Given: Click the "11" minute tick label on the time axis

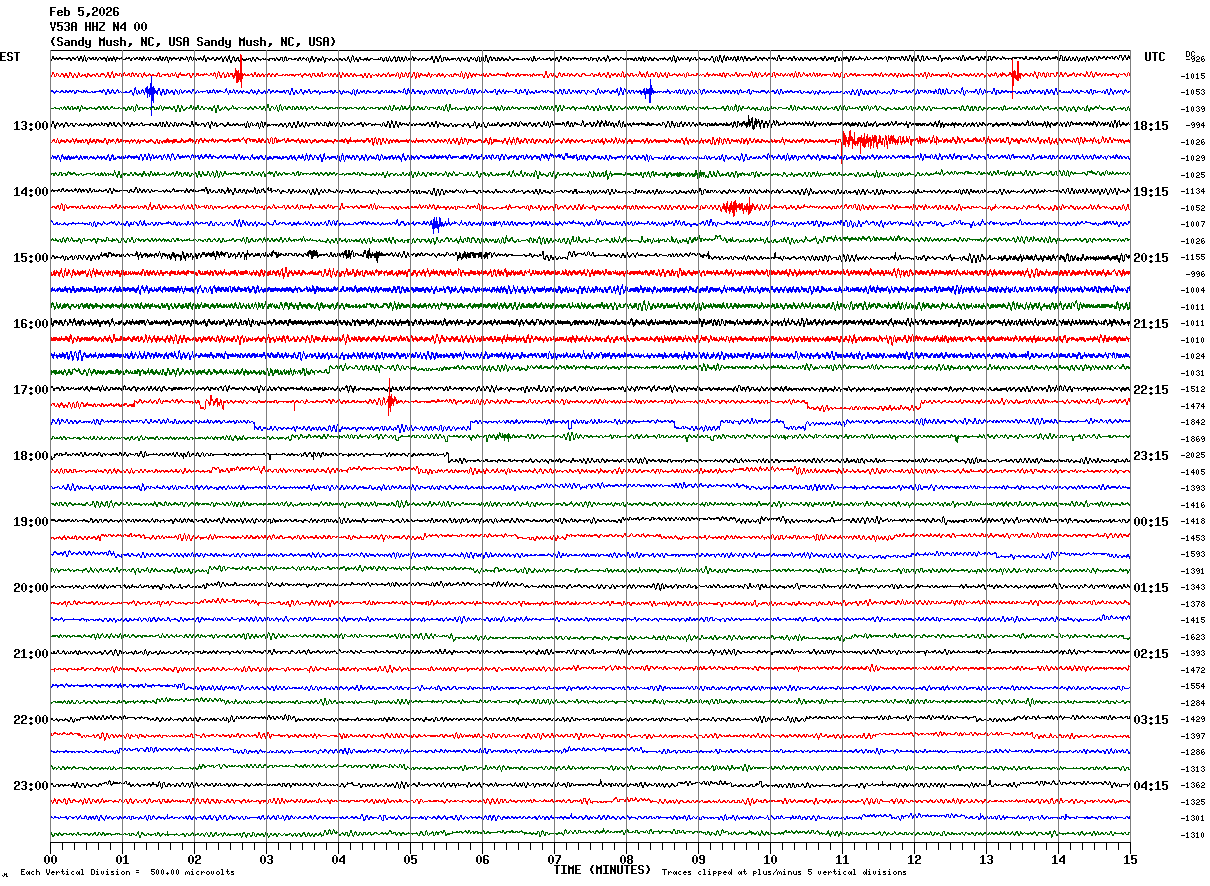Looking at the screenshot, I should (842, 859).
